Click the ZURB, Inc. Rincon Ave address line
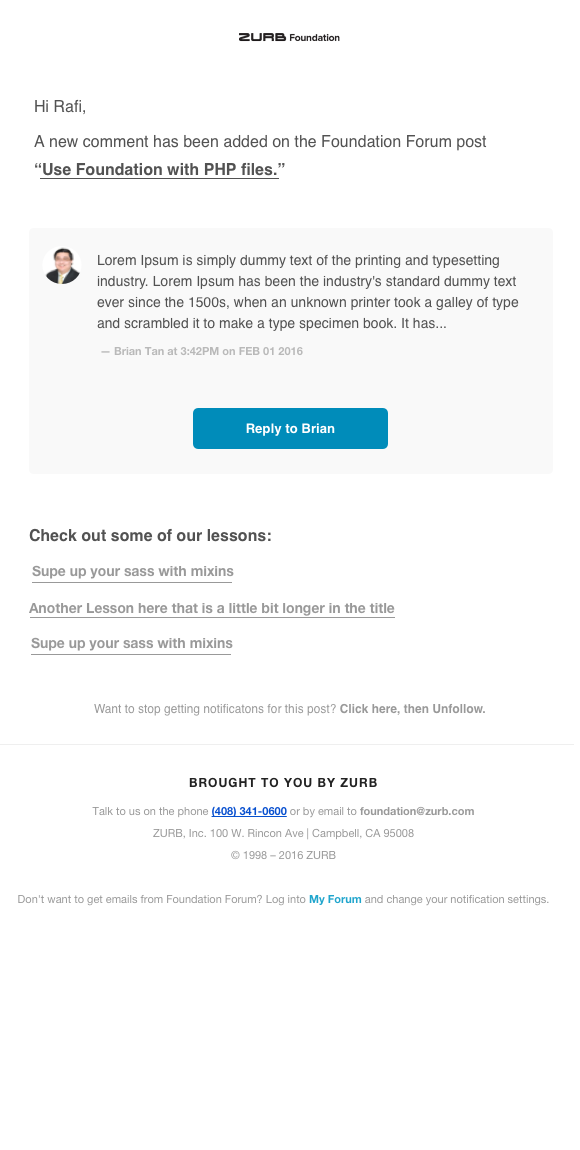Image resolution: width=580 pixels, height=1150 pixels. (x=283, y=833)
